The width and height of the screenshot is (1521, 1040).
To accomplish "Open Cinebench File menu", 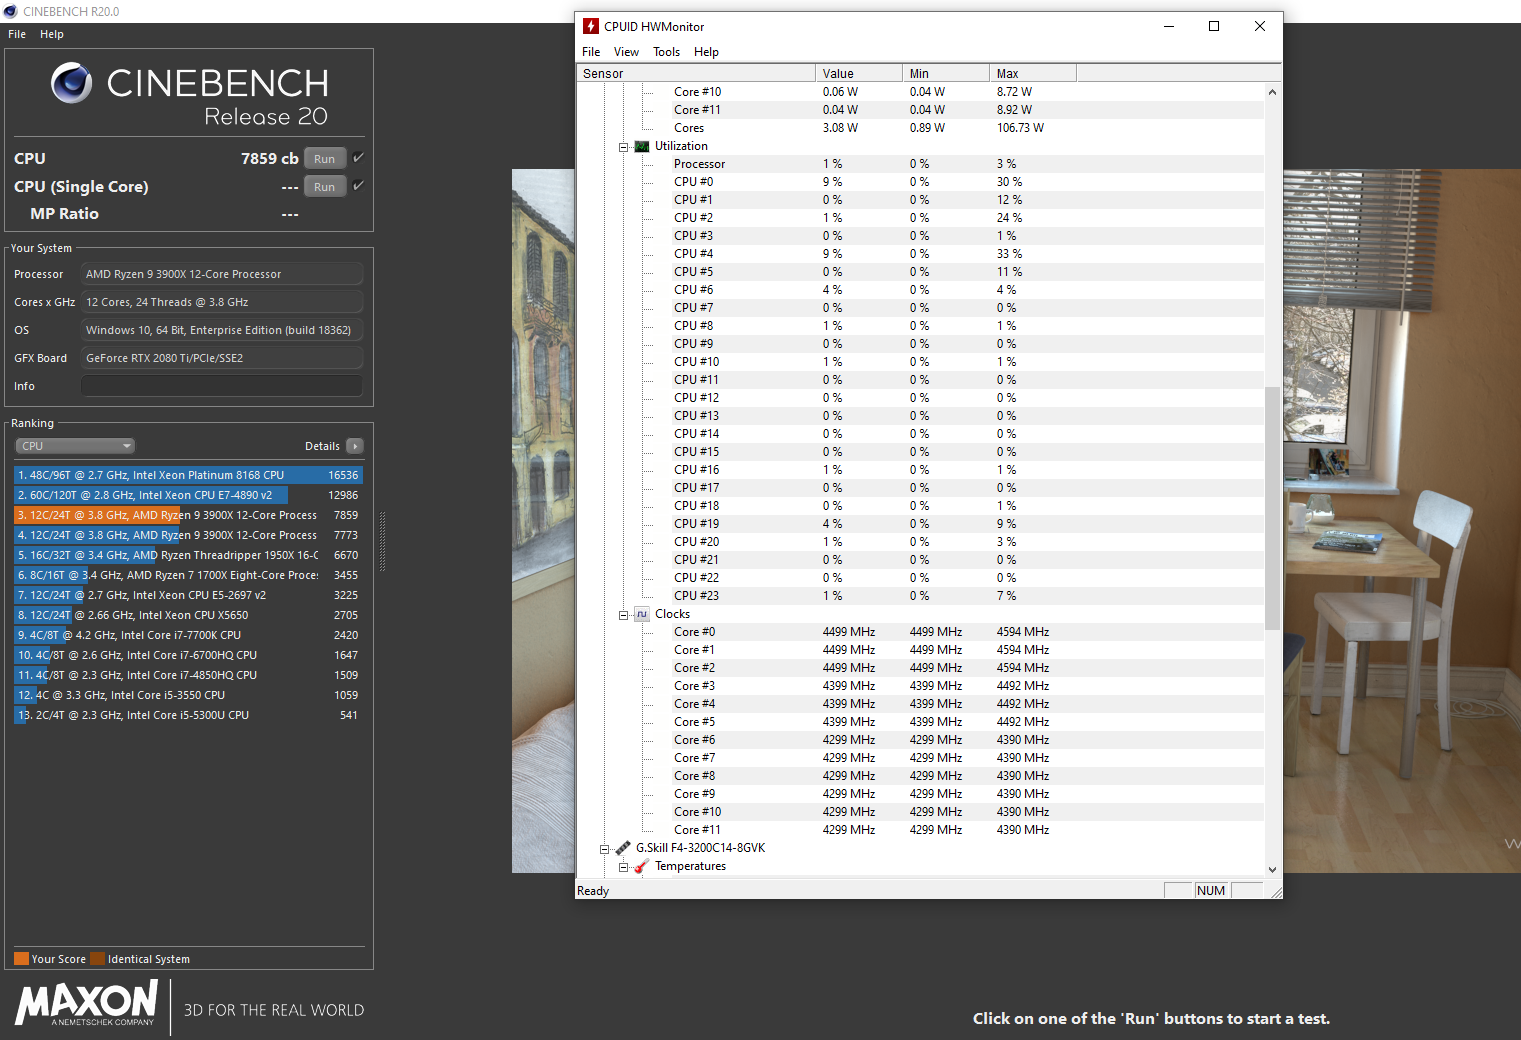I will [x=17, y=34].
